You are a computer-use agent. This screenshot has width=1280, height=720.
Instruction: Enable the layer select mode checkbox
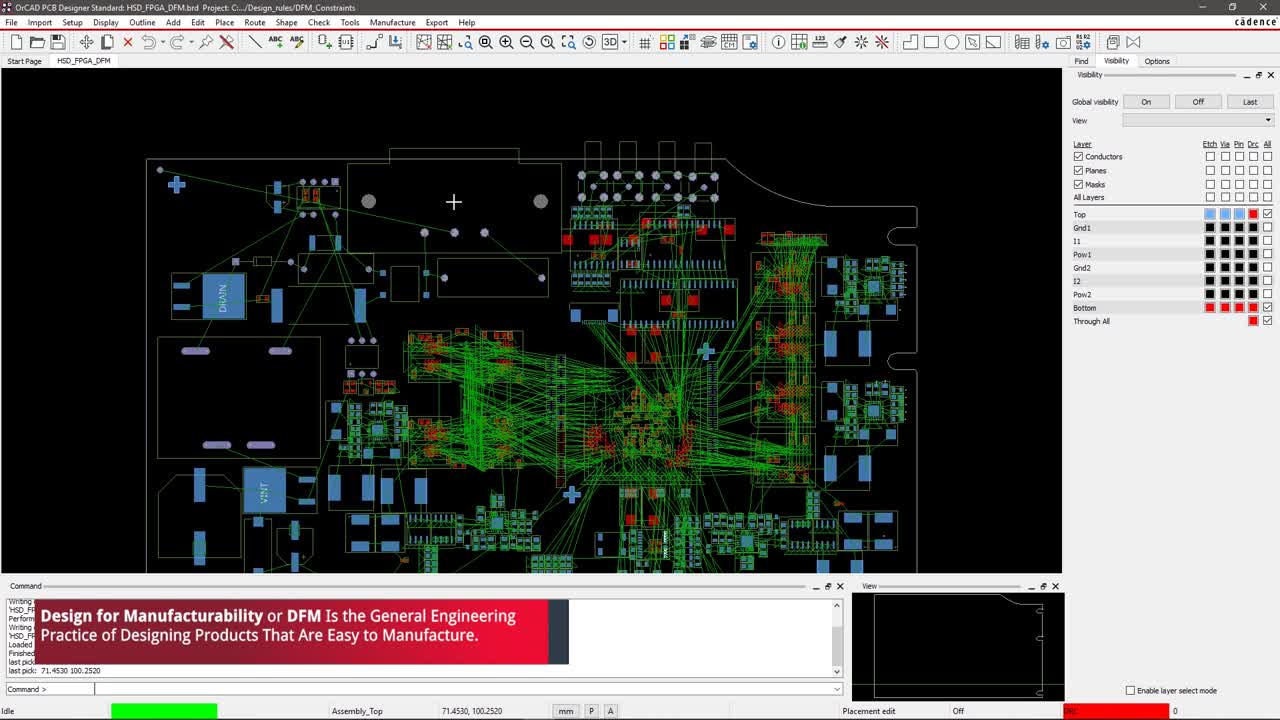click(1130, 691)
